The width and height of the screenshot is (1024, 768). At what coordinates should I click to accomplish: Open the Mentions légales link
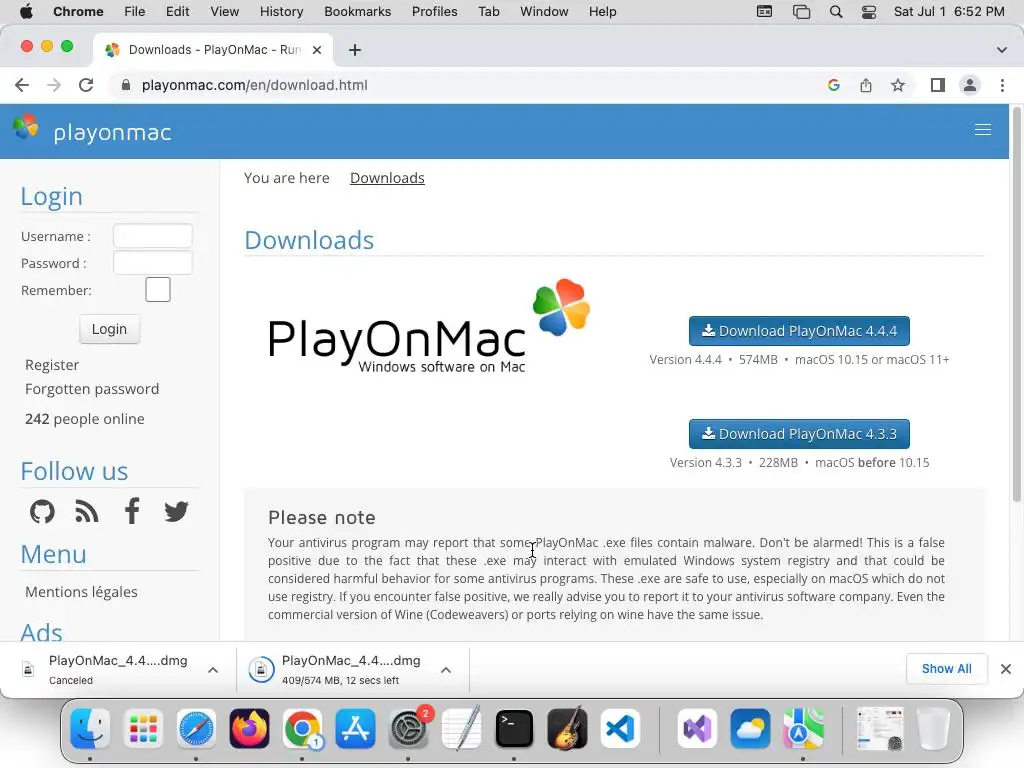tap(82, 592)
